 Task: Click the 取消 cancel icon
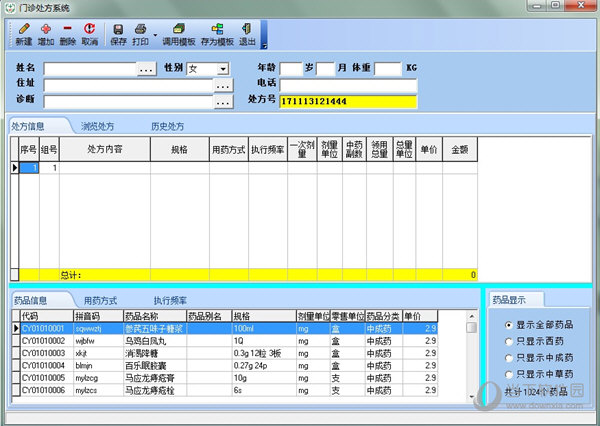pos(90,29)
